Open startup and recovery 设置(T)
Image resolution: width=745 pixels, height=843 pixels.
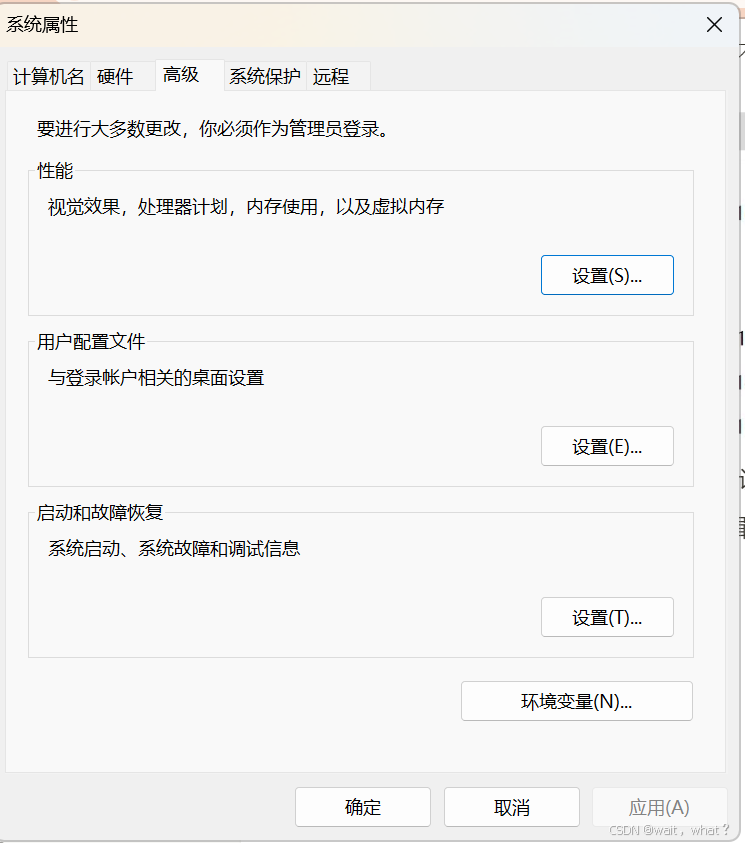(607, 617)
